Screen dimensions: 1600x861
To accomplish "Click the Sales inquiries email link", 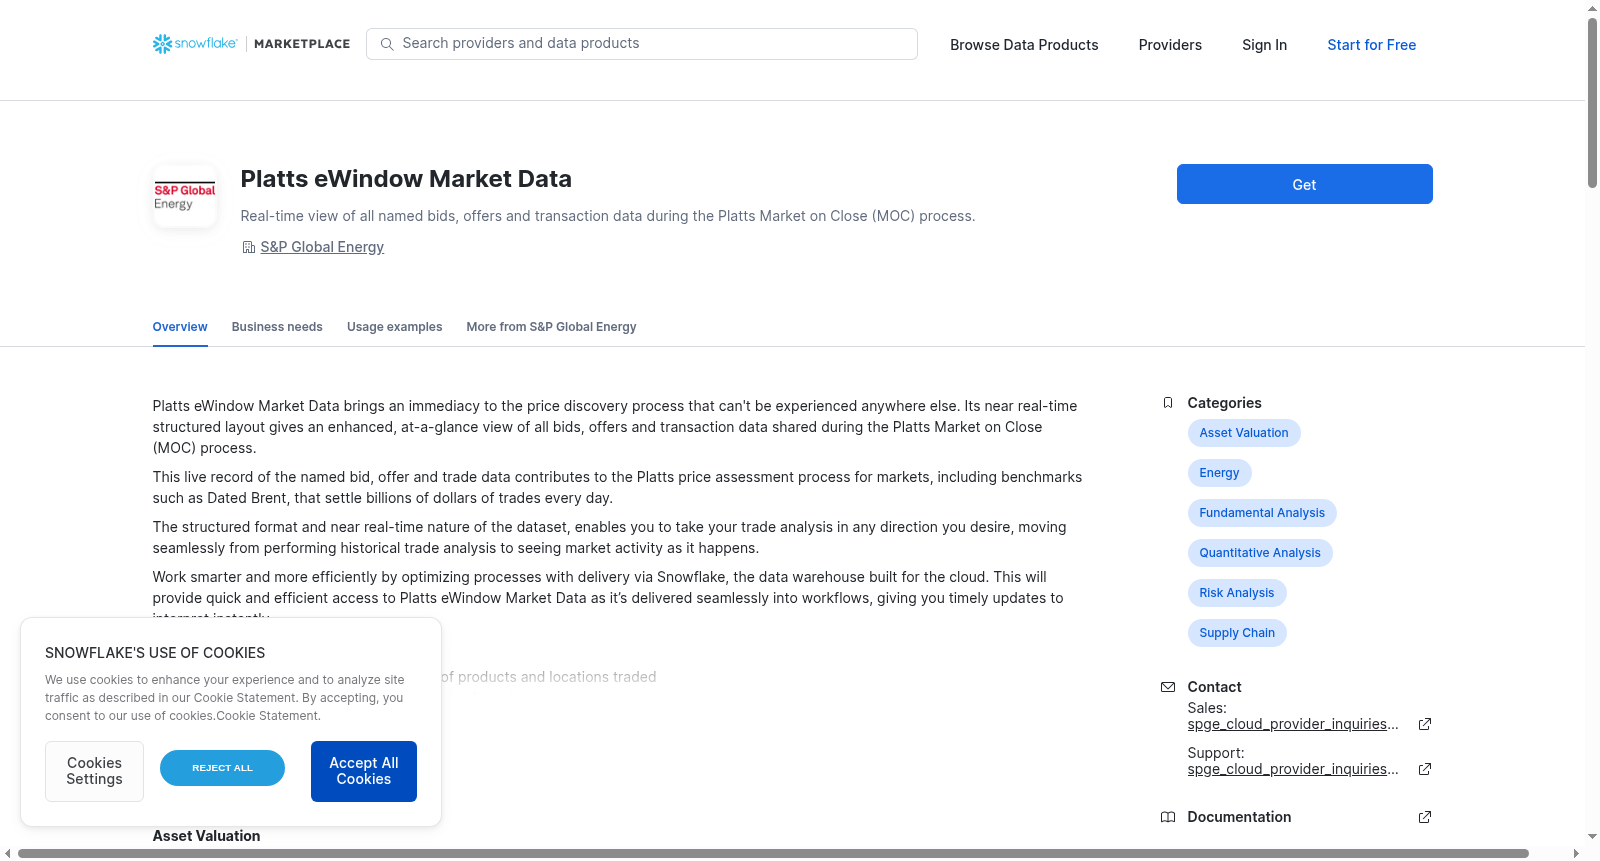I will pos(1293,724).
